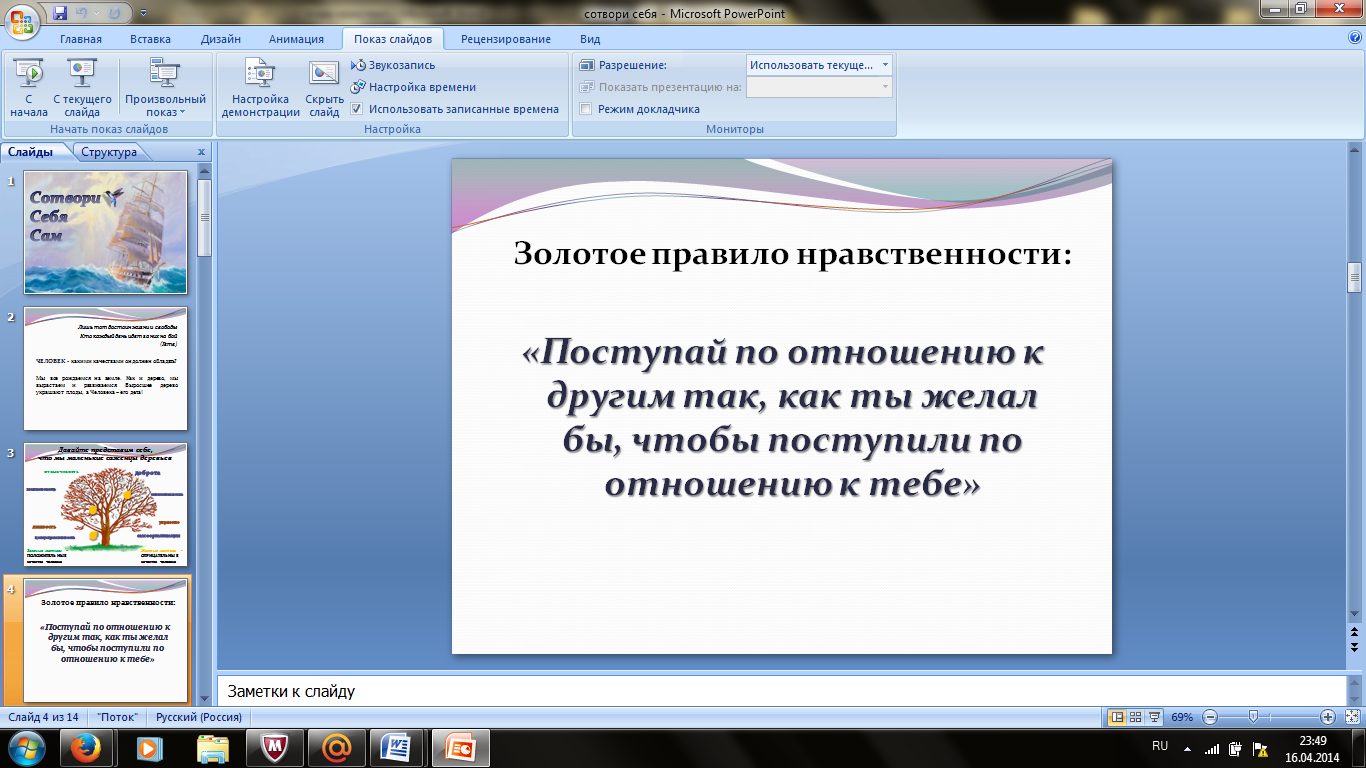Switch to Slide Sorter view icon
The image size is (1366, 768).
click(x=1135, y=717)
